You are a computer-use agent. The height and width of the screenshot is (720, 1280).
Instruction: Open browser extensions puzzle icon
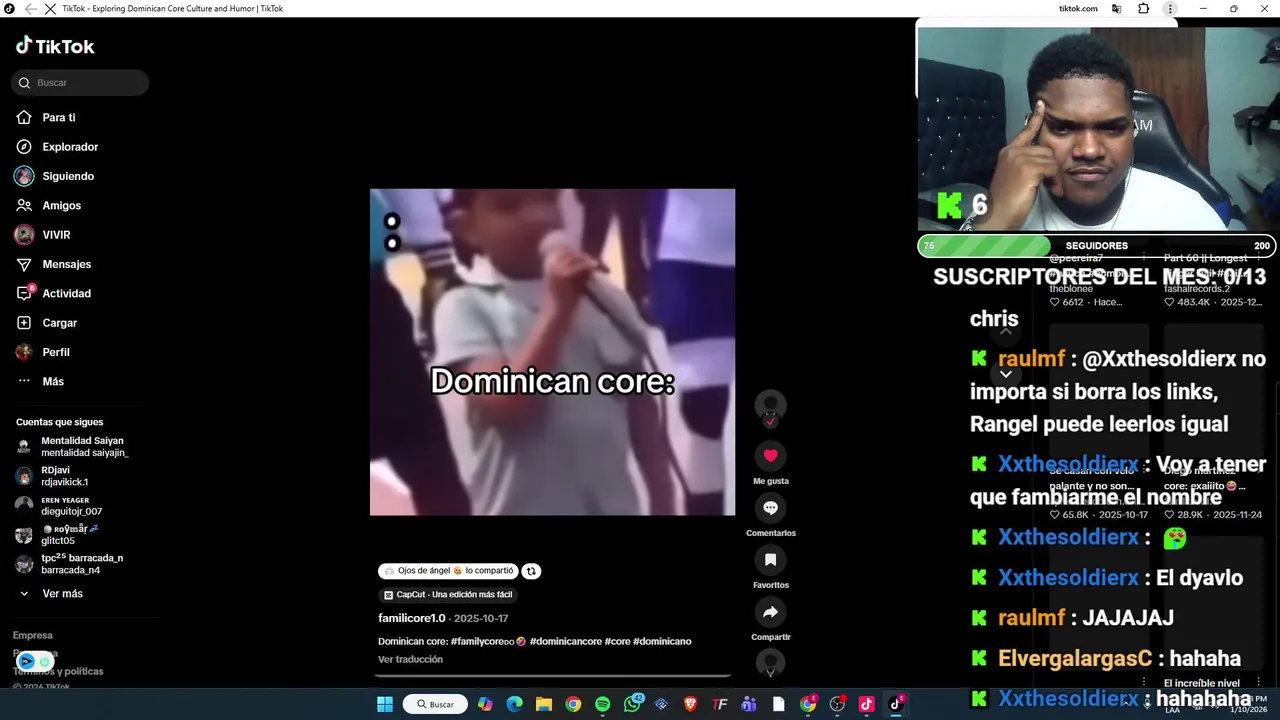(1143, 8)
